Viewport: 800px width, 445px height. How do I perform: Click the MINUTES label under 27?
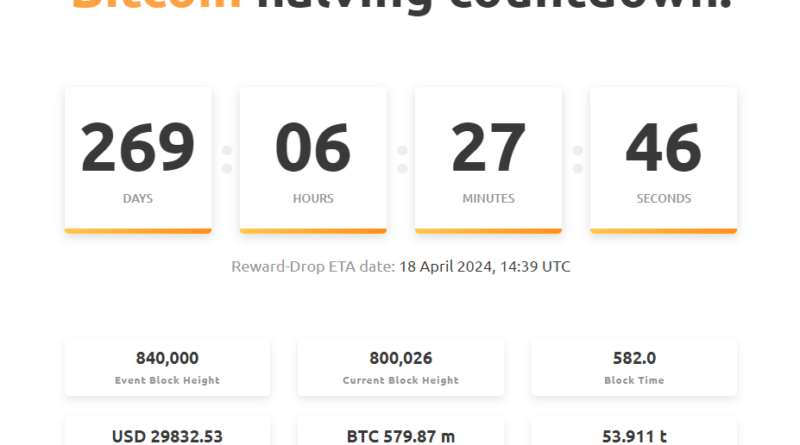tap(488, 199)
